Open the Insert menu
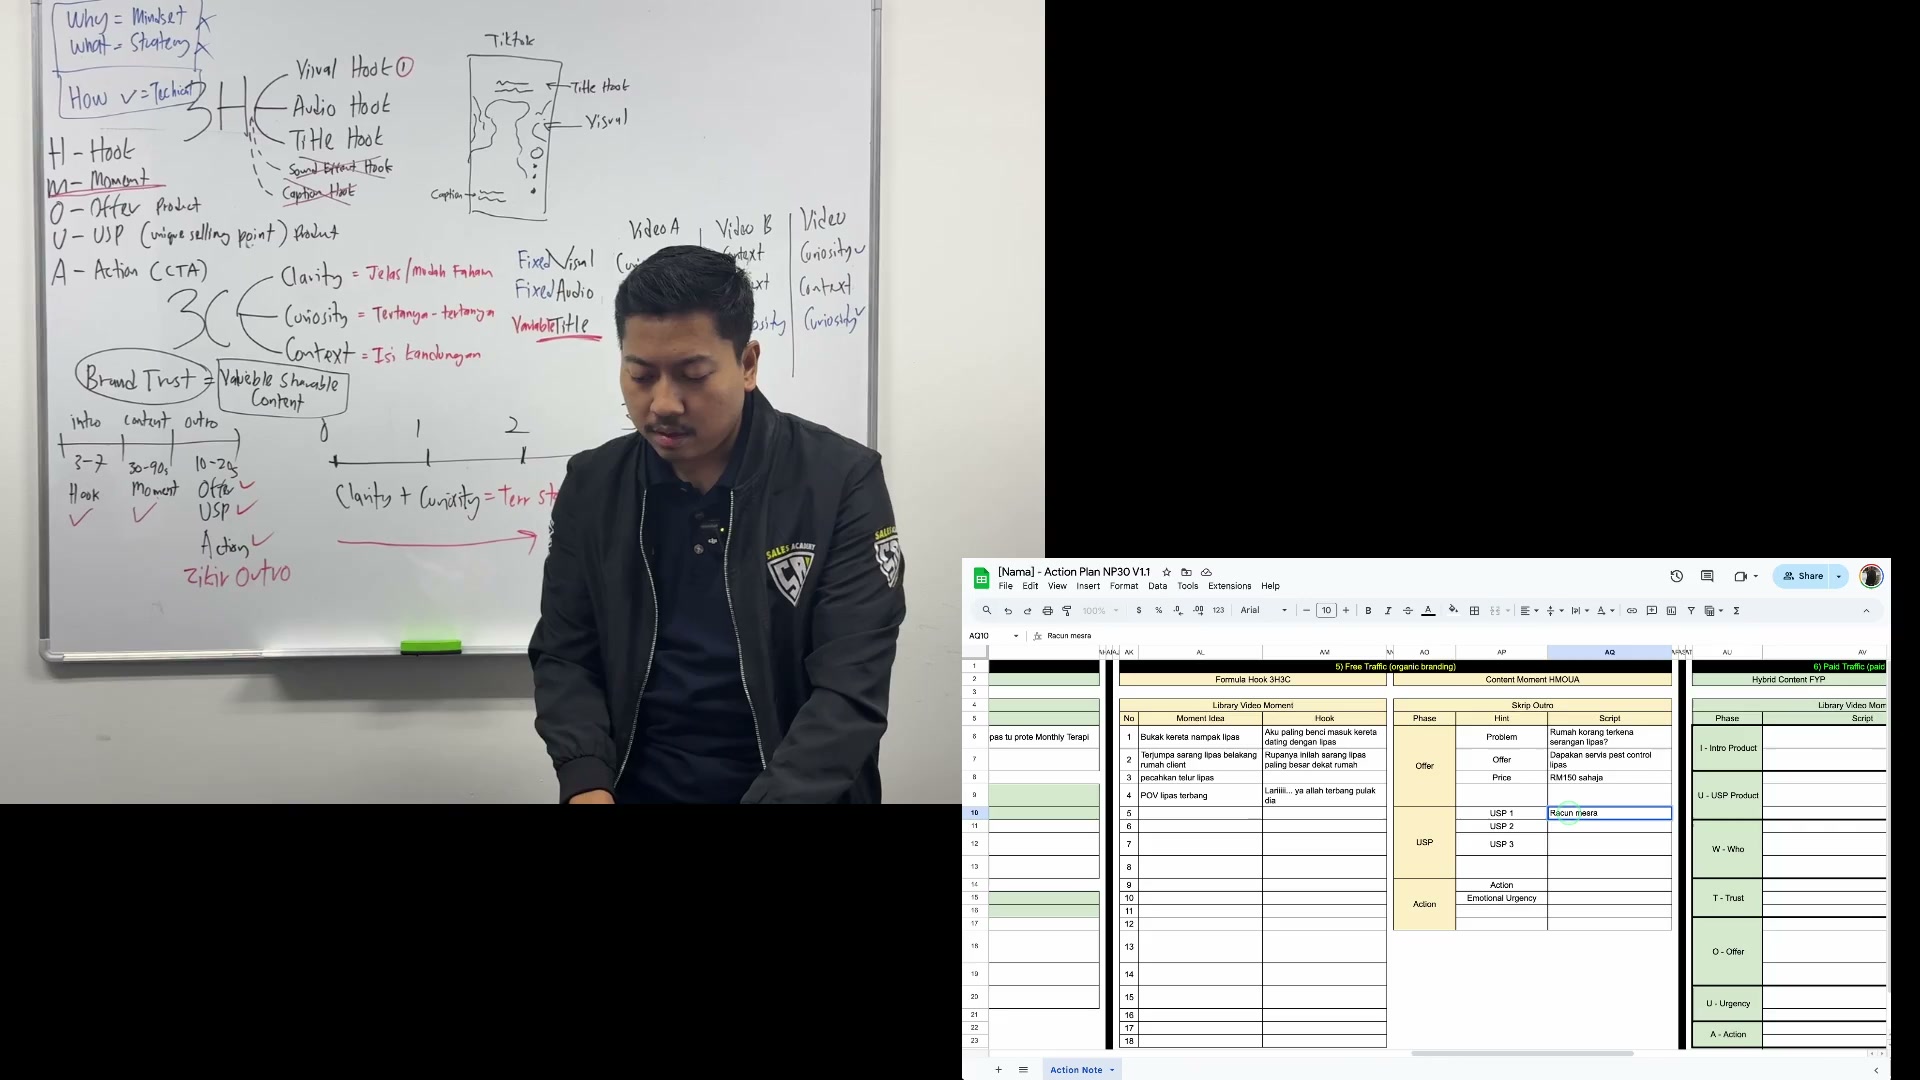This screenshot has height=1080, width=1920. (x=1088, y=586)
